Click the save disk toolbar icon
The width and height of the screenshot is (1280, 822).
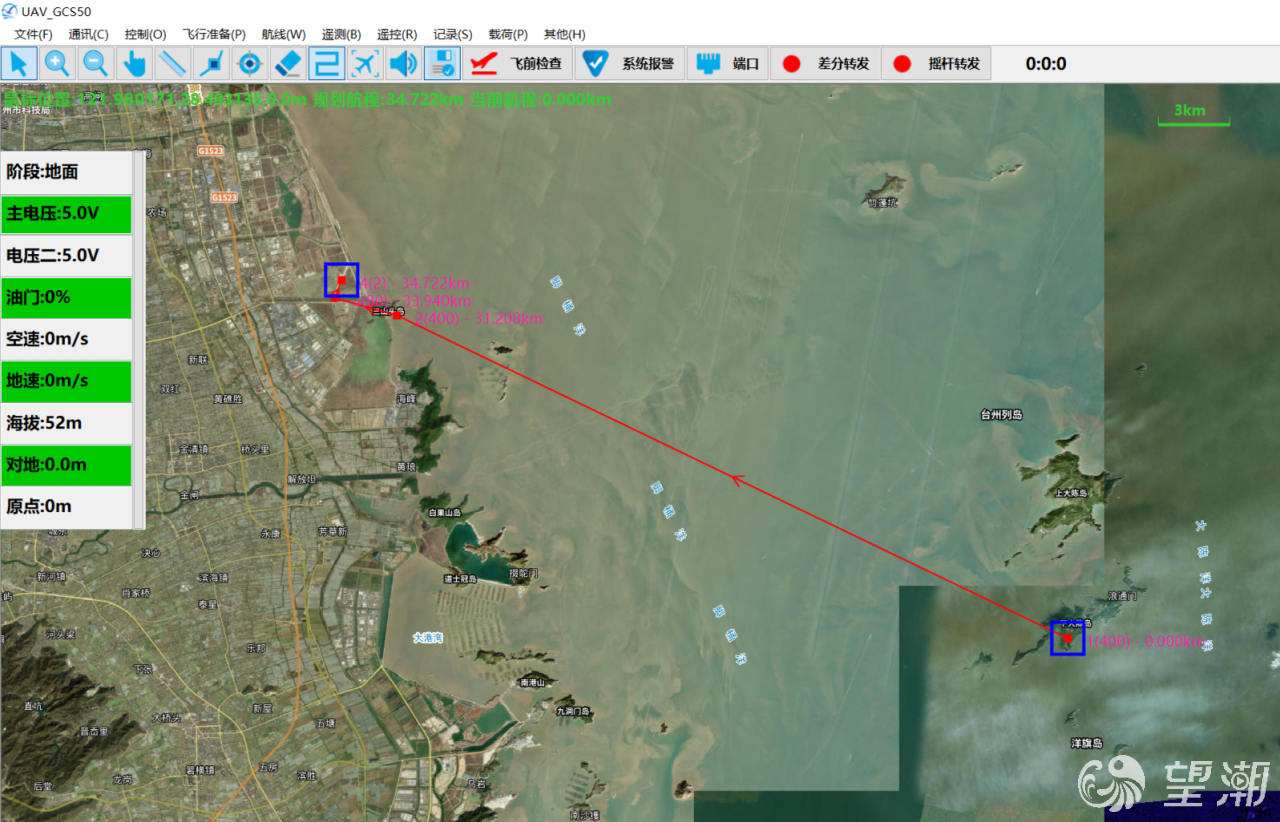pos(442,64)
